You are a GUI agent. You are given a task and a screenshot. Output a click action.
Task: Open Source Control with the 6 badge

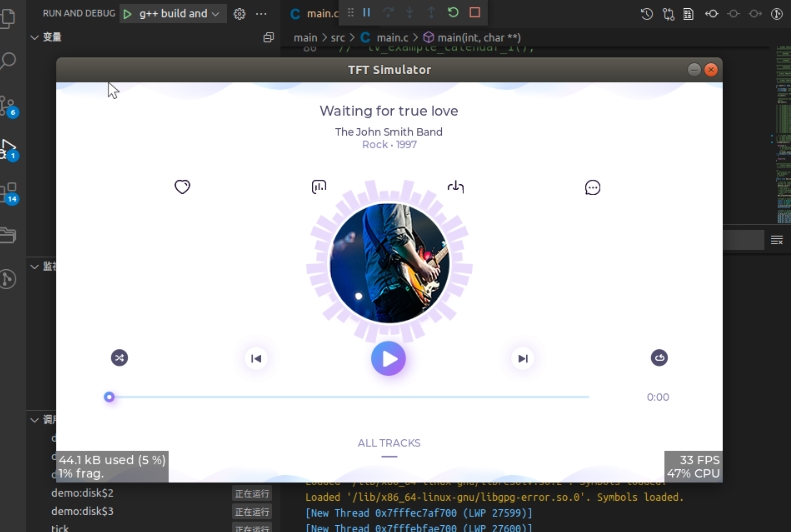coord(9,106)
